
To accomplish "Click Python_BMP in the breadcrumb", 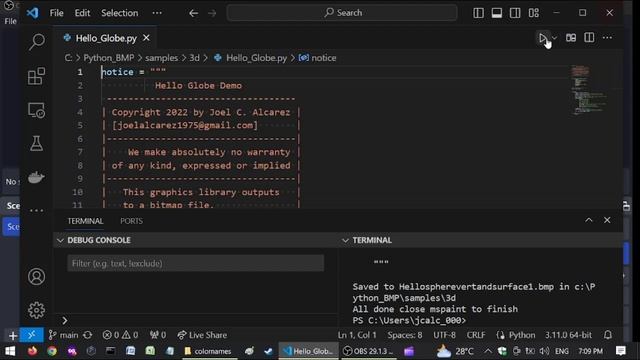I will pyautogui.click(x=109, y=58).
